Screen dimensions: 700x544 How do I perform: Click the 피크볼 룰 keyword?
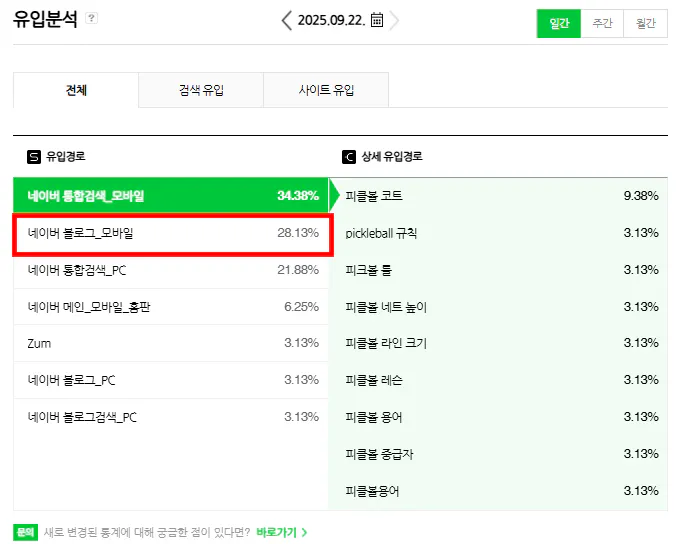click(x=369, y=270)
